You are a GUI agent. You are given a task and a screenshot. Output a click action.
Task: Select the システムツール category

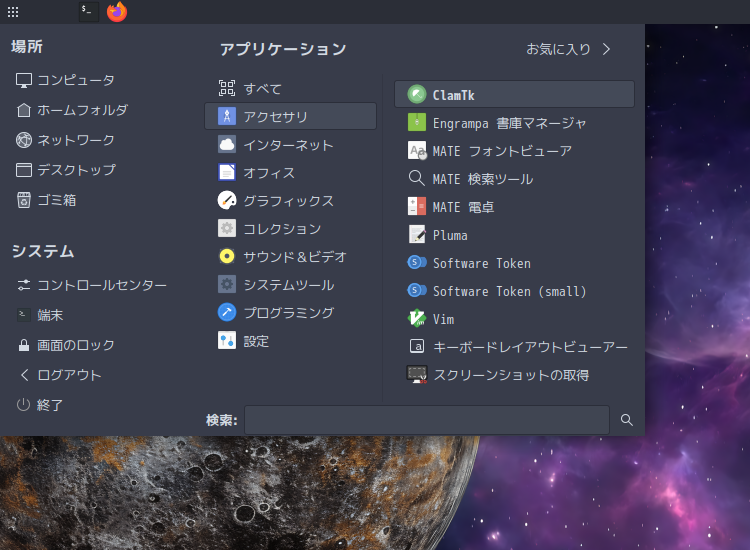(x=290, y=285)
